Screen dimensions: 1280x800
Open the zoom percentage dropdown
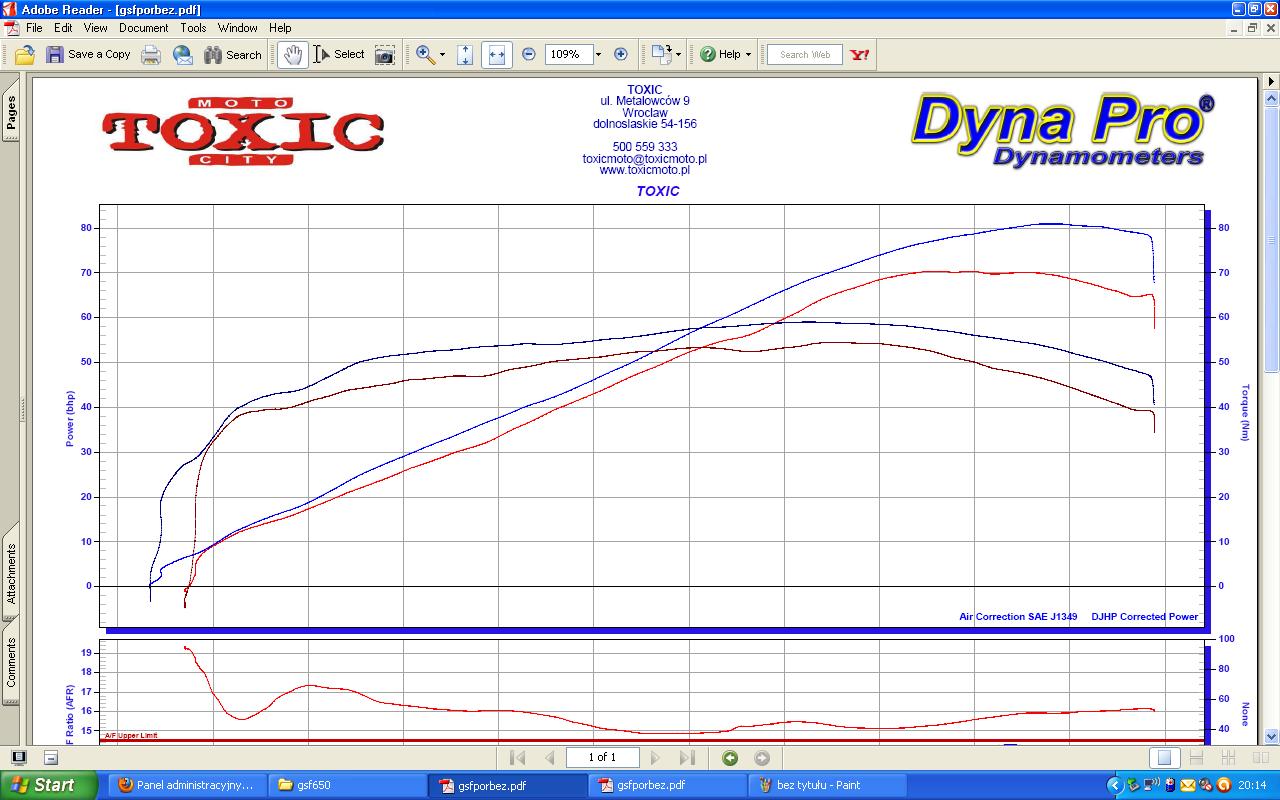598,55
